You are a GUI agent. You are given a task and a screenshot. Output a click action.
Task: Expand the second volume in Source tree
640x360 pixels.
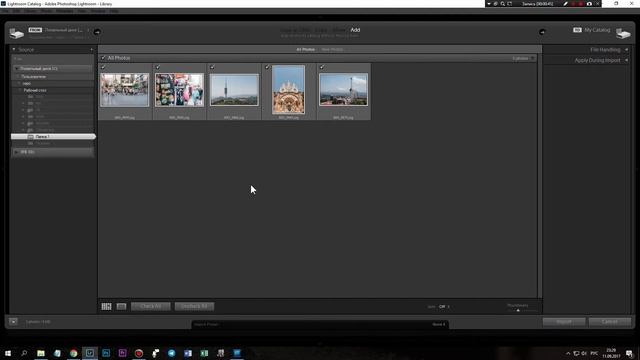(16, 152)
